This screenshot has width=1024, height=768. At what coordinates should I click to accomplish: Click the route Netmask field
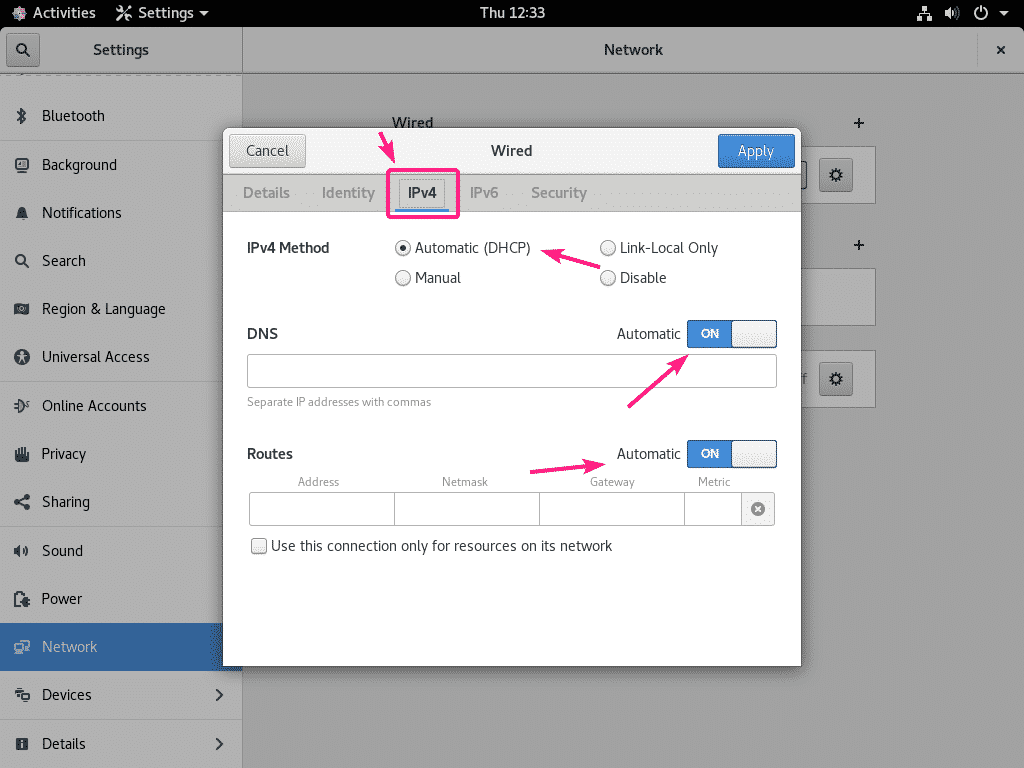click(467, 509)
